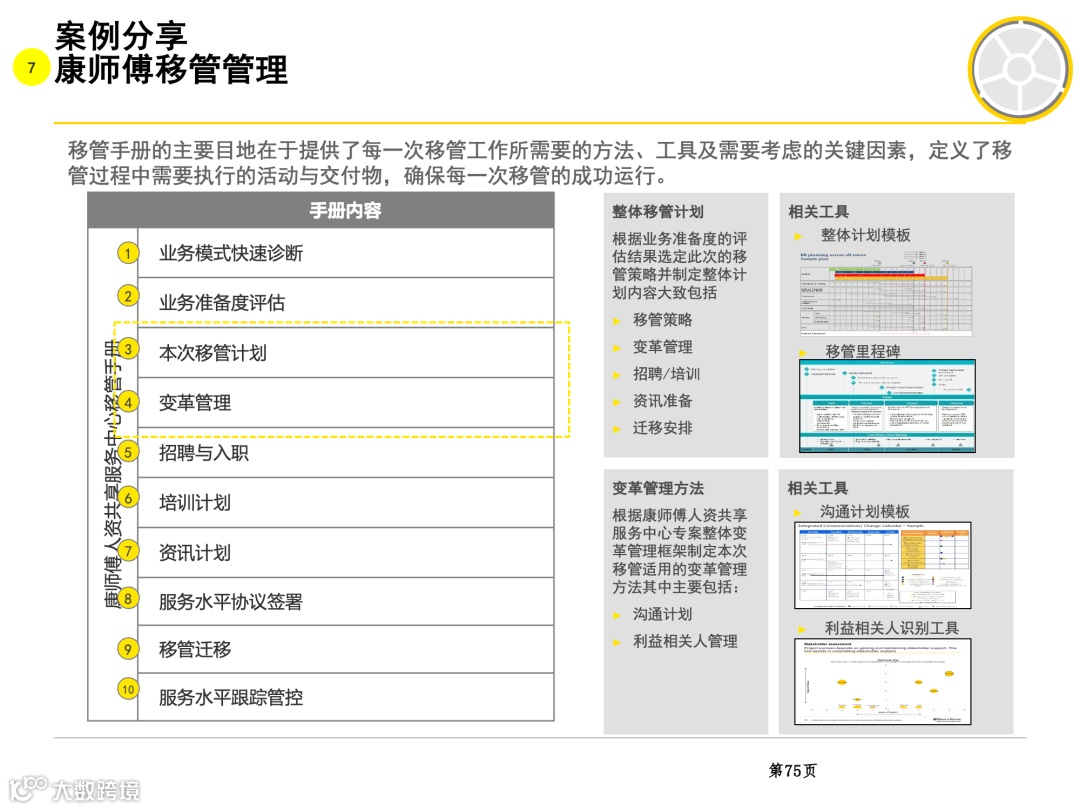
Task: Click the arrow bullet before 迁移安排
Action: [617, 429]
